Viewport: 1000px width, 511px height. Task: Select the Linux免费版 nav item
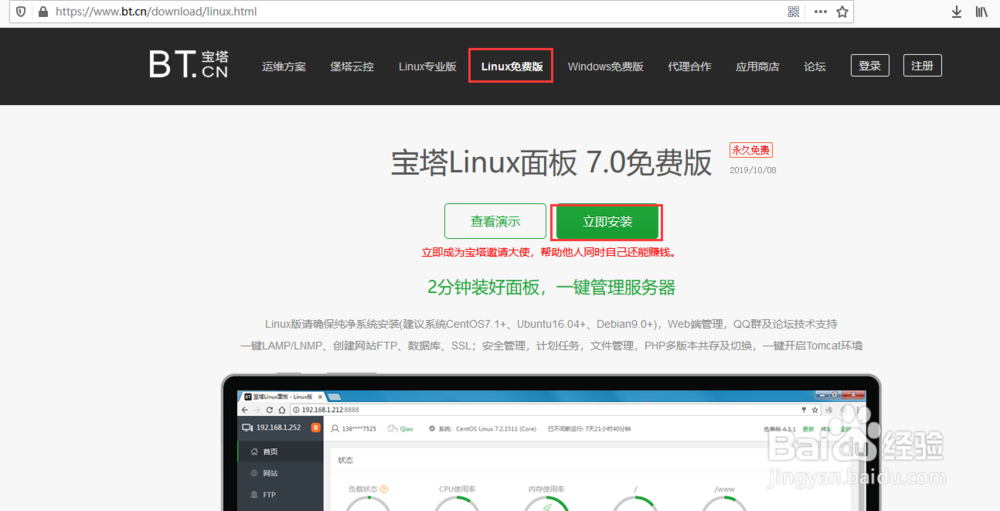click(511, 66)
